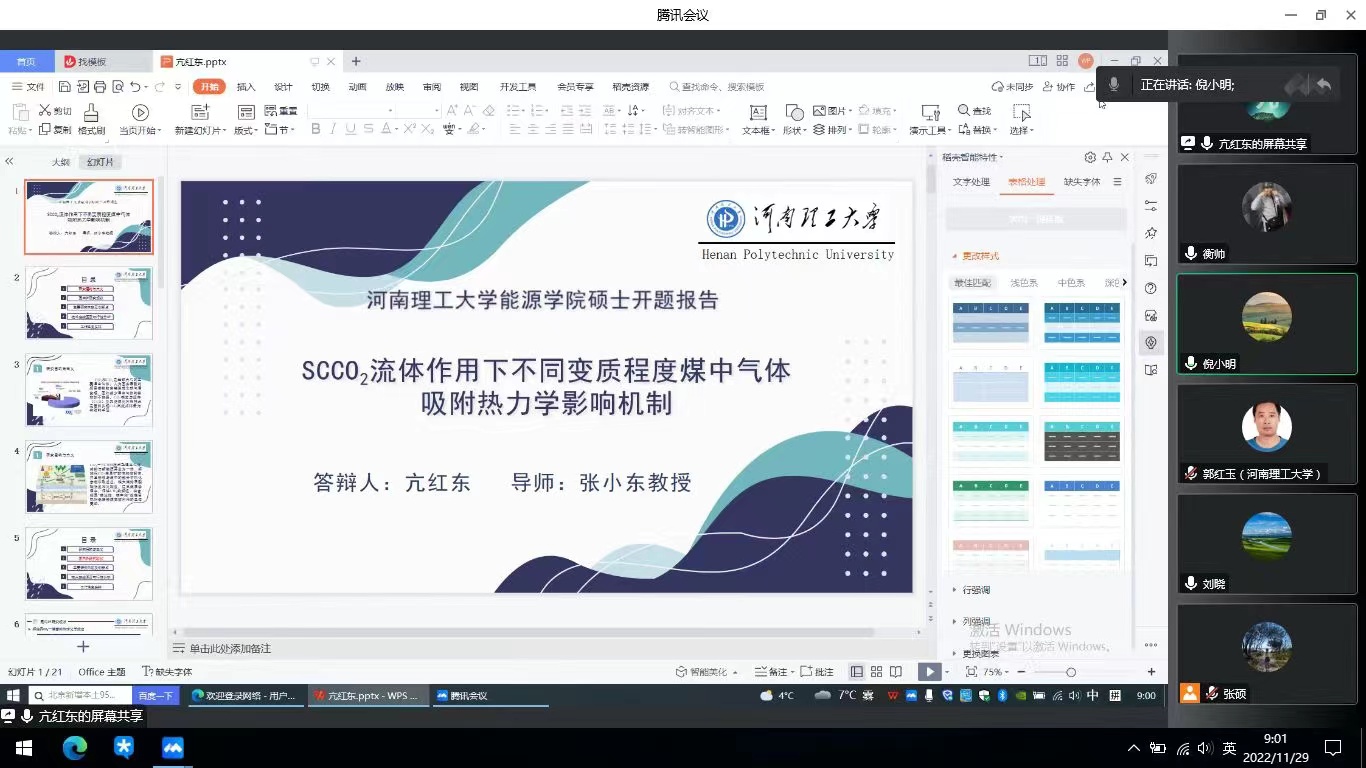Click the zoom slider handle in status bar

pyautogui.click(x=1070, y=672)
